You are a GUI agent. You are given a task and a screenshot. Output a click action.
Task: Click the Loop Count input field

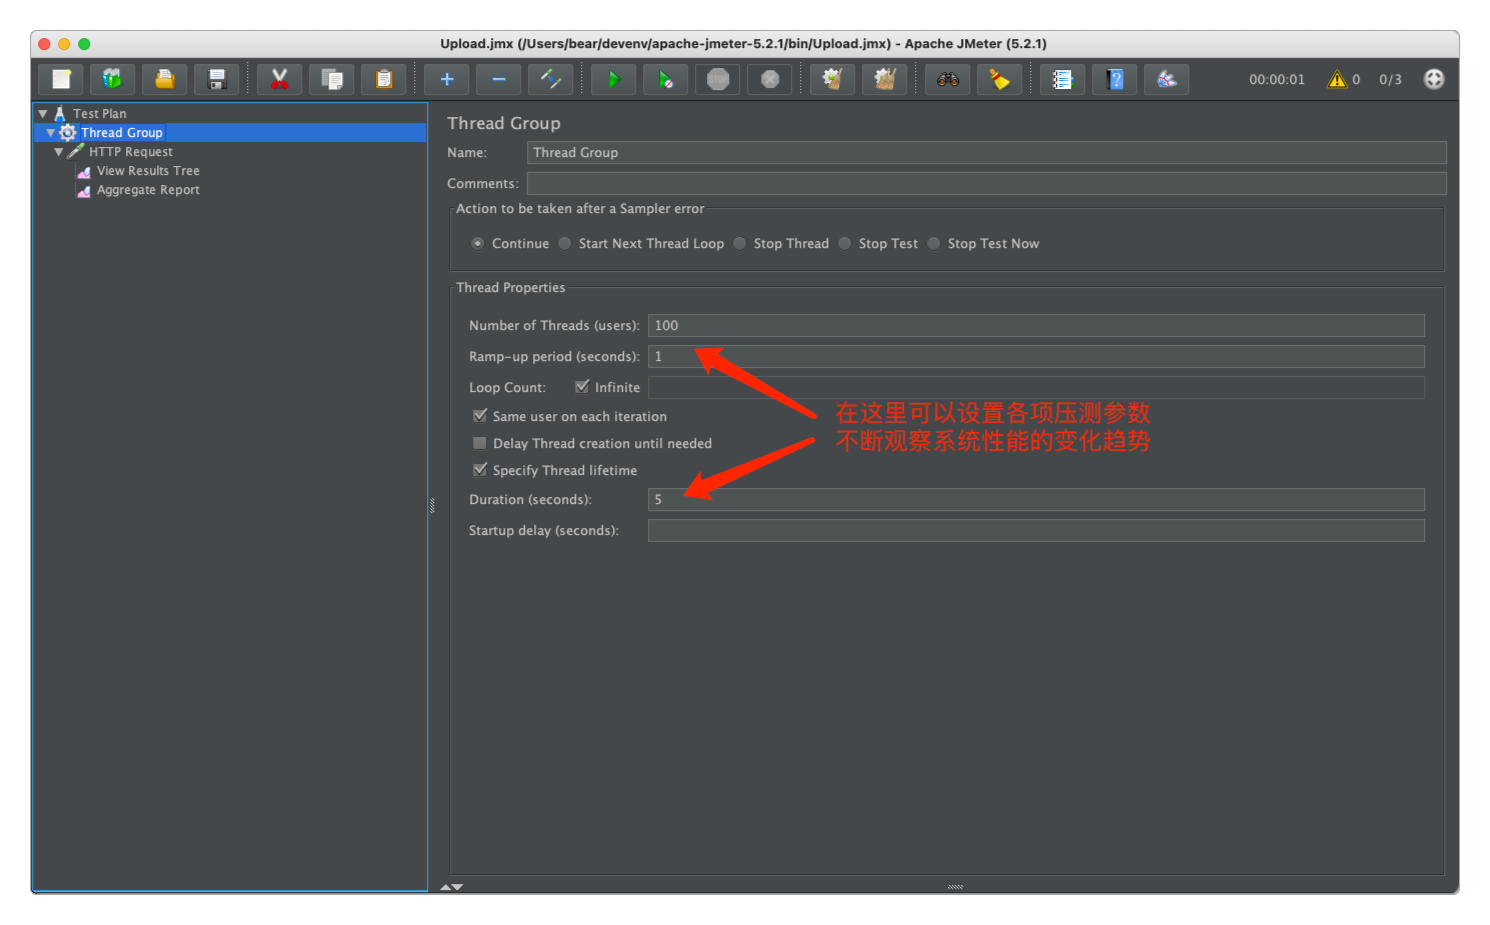pos(1036,387)
